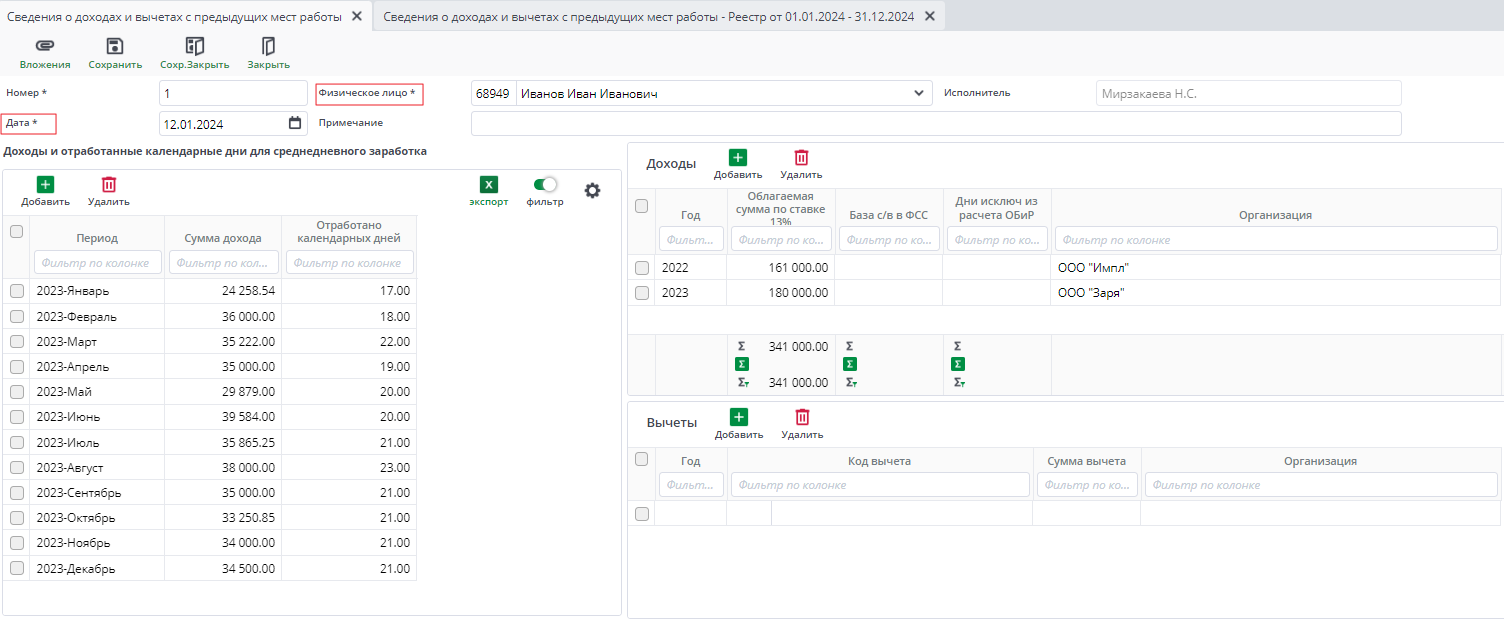1504x628 pixels.
Task: Switch to the Реестр от 01.01.2024 tab
Action: [x=649, y=16]
